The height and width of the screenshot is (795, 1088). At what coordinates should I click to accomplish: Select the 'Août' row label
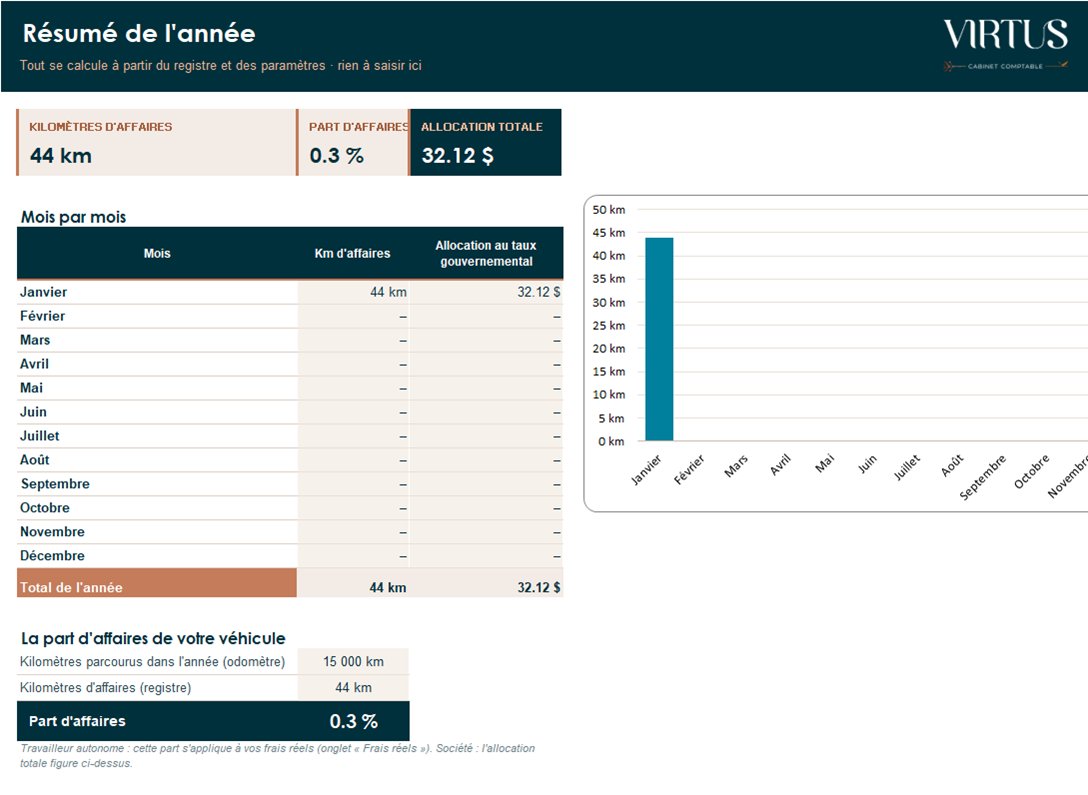click(35, 459)
